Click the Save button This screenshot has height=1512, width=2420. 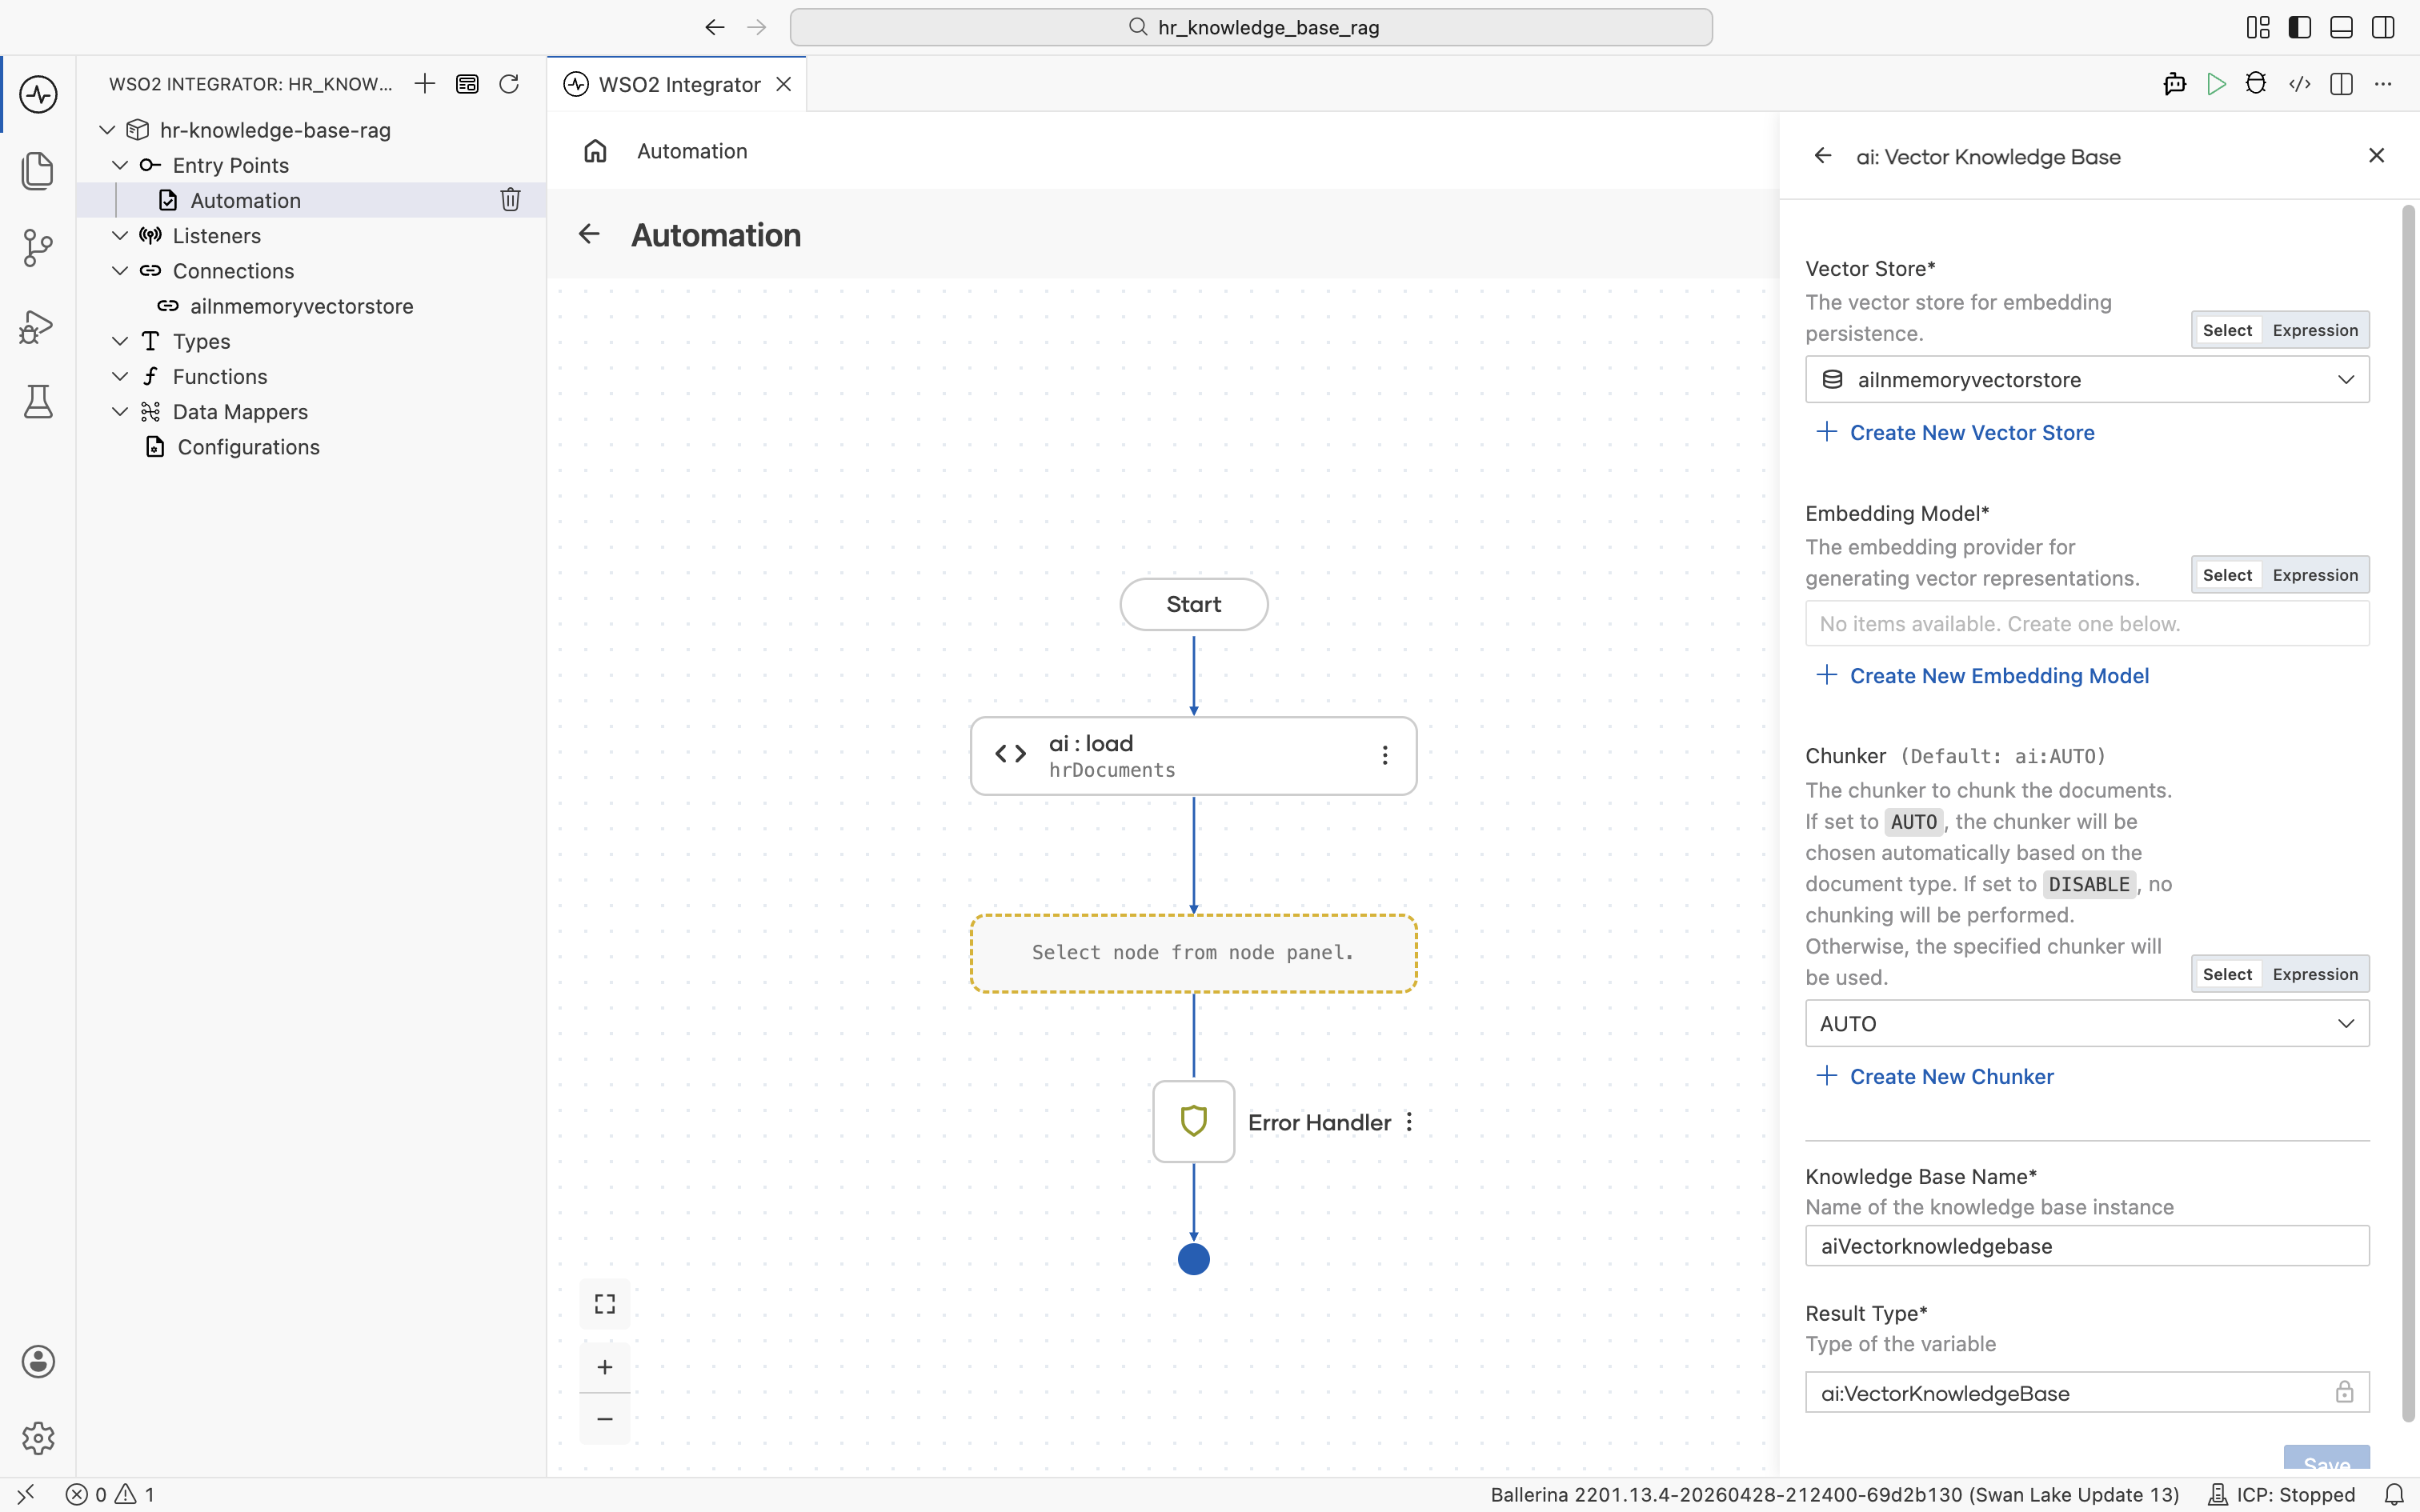[x=2326, y=1460]
